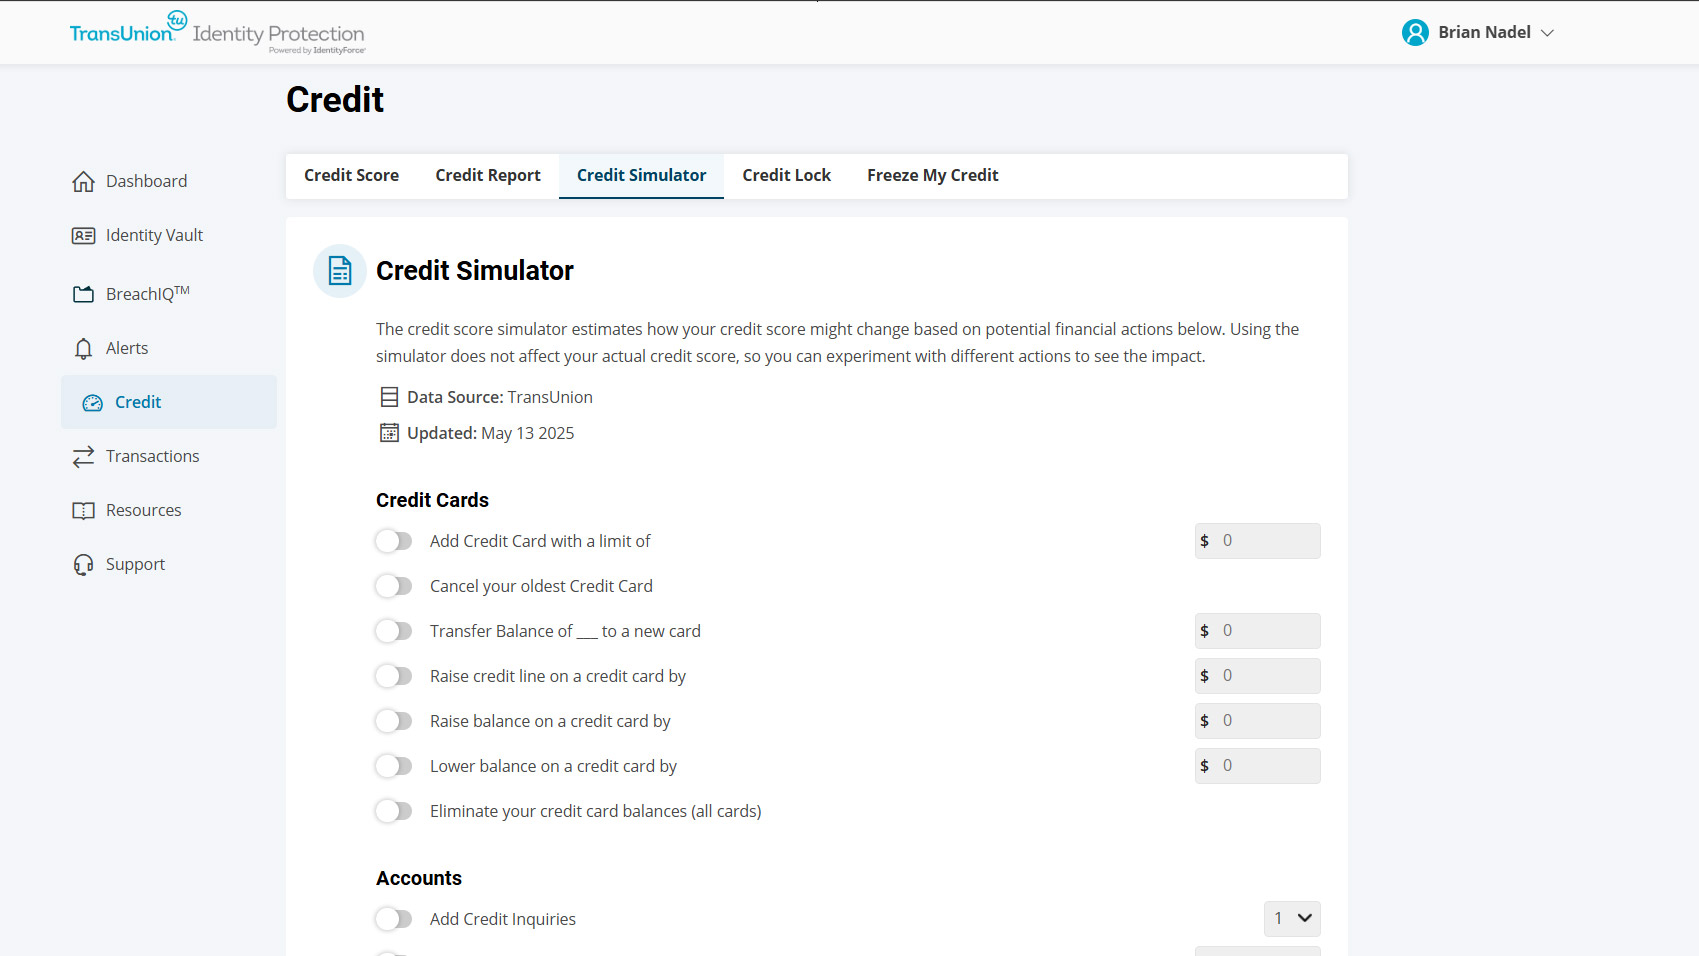Select the Credit Lock tab
Screen dimensions: 1699x956
click(786, 176)
